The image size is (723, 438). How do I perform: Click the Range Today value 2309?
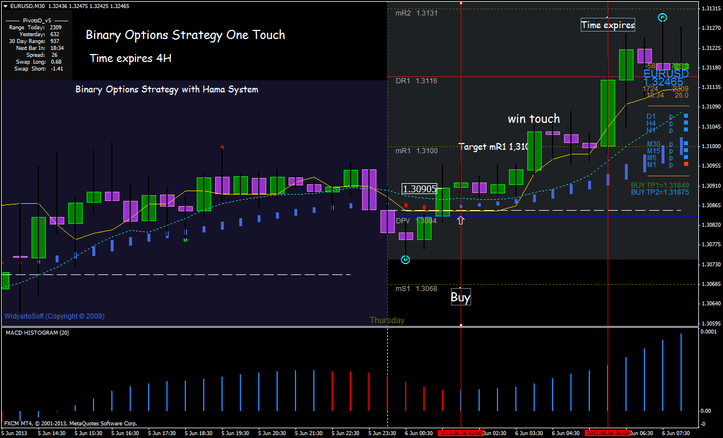point(55,28)
